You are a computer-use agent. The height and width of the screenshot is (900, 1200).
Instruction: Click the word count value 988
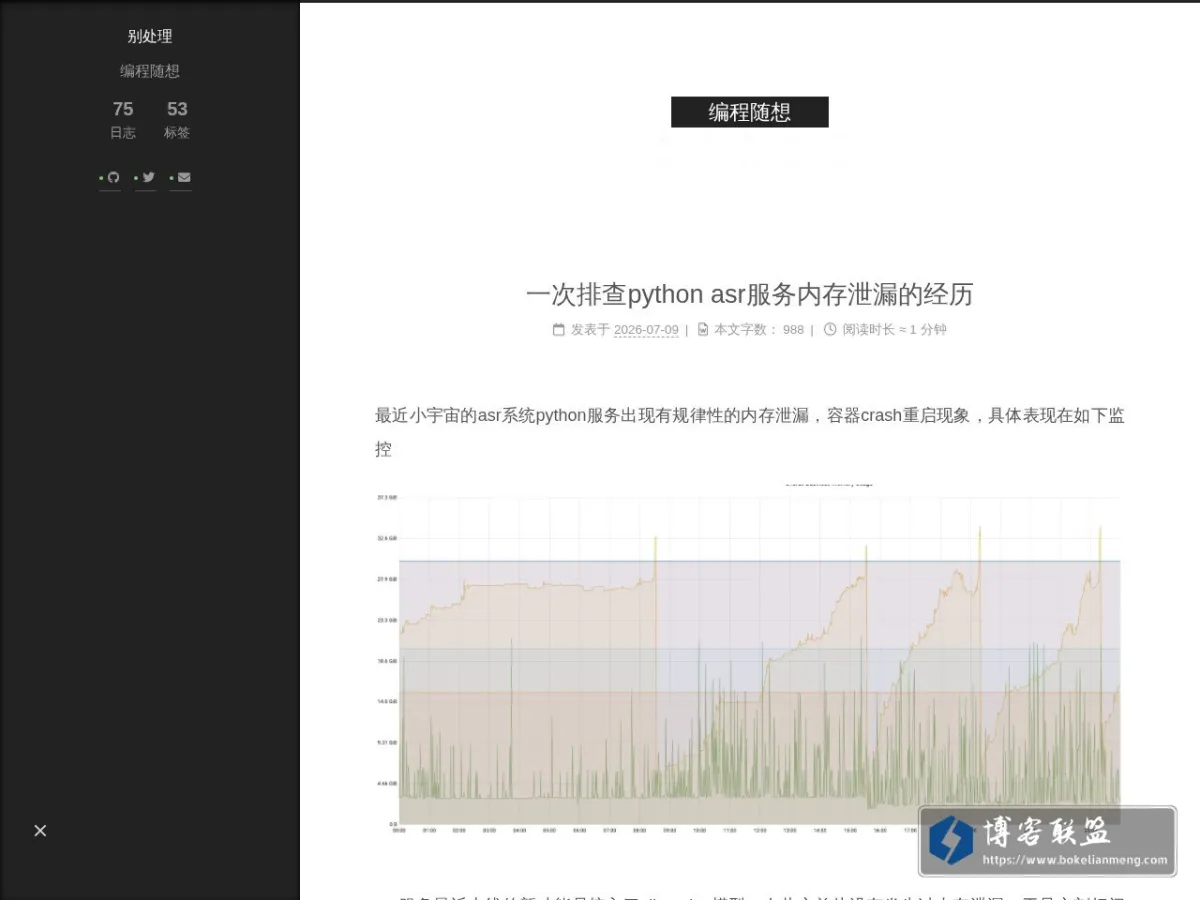[793, 330]
